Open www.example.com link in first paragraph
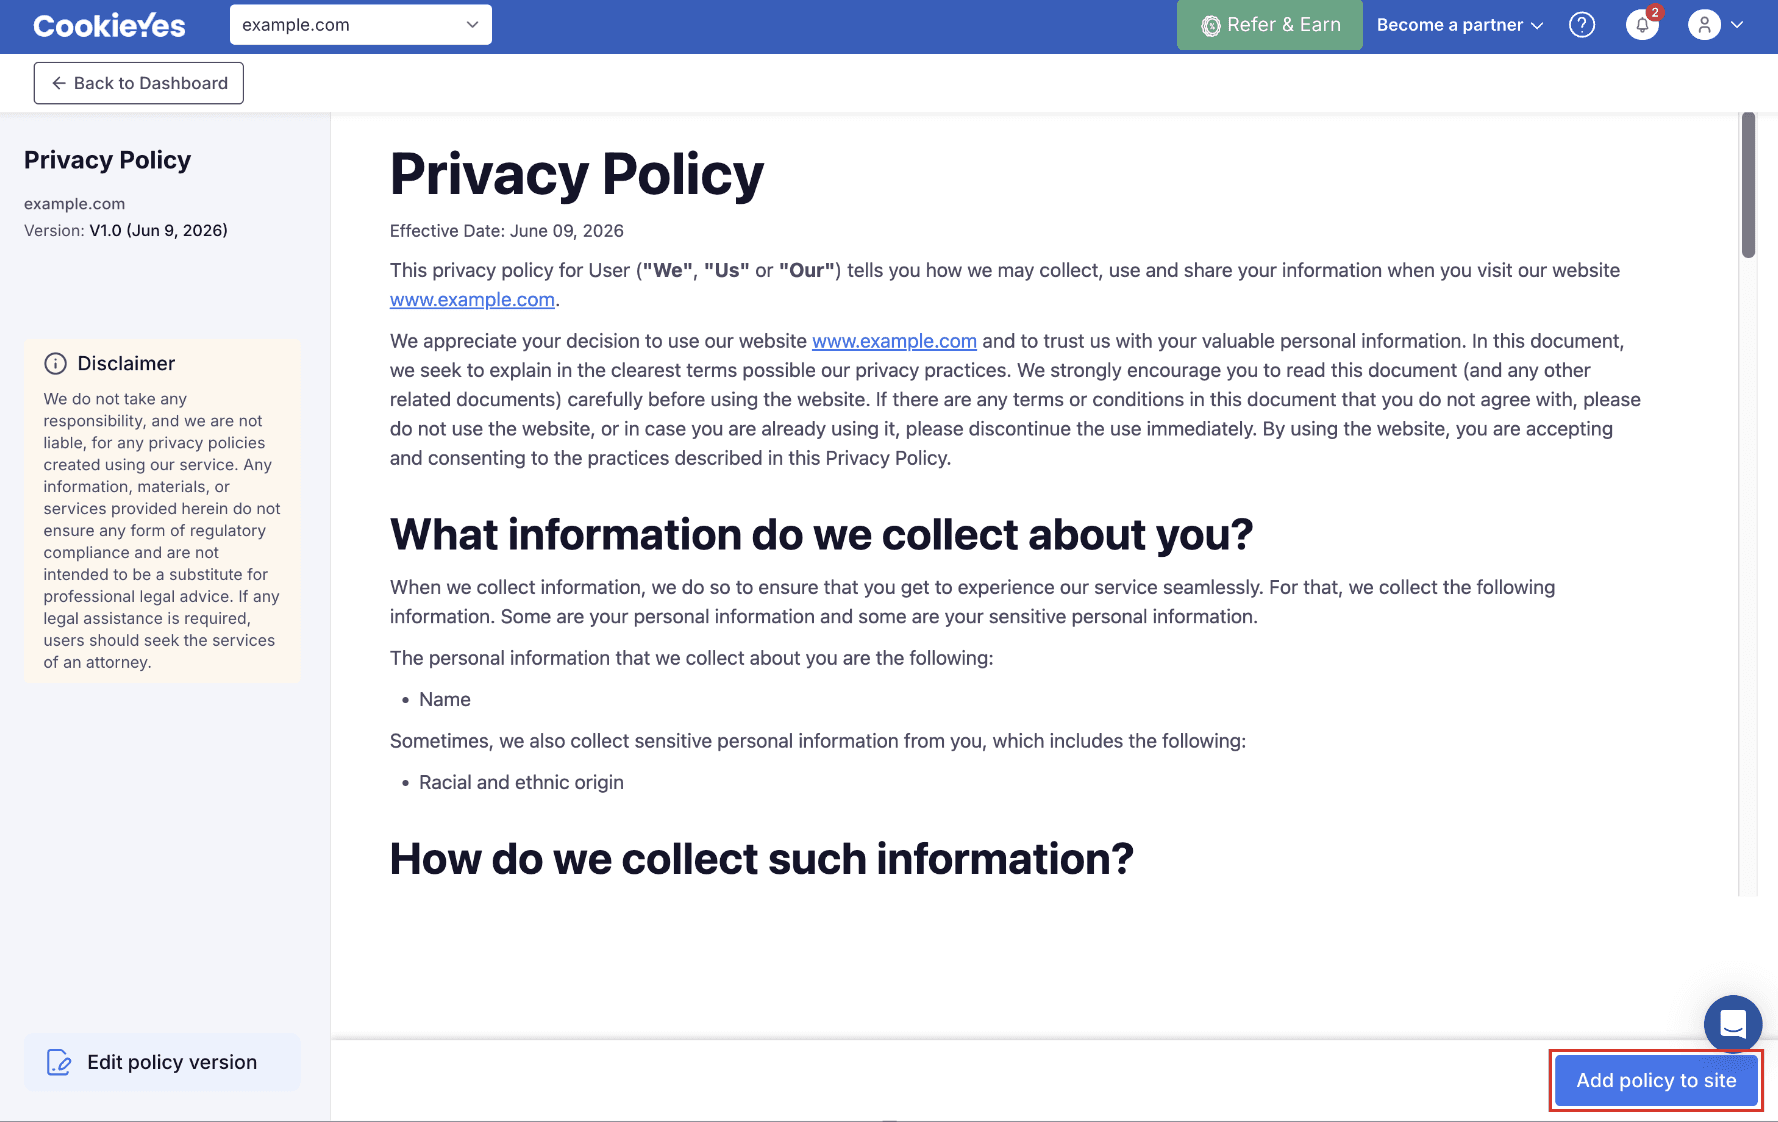Viewport: 1778px width, 1122px height. pos(472,300)
